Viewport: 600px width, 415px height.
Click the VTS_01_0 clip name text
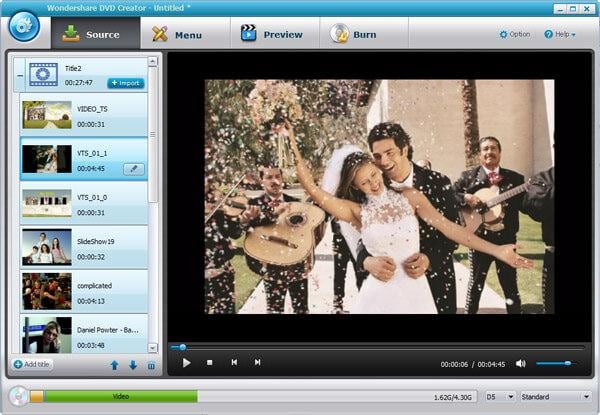point(92,197)
